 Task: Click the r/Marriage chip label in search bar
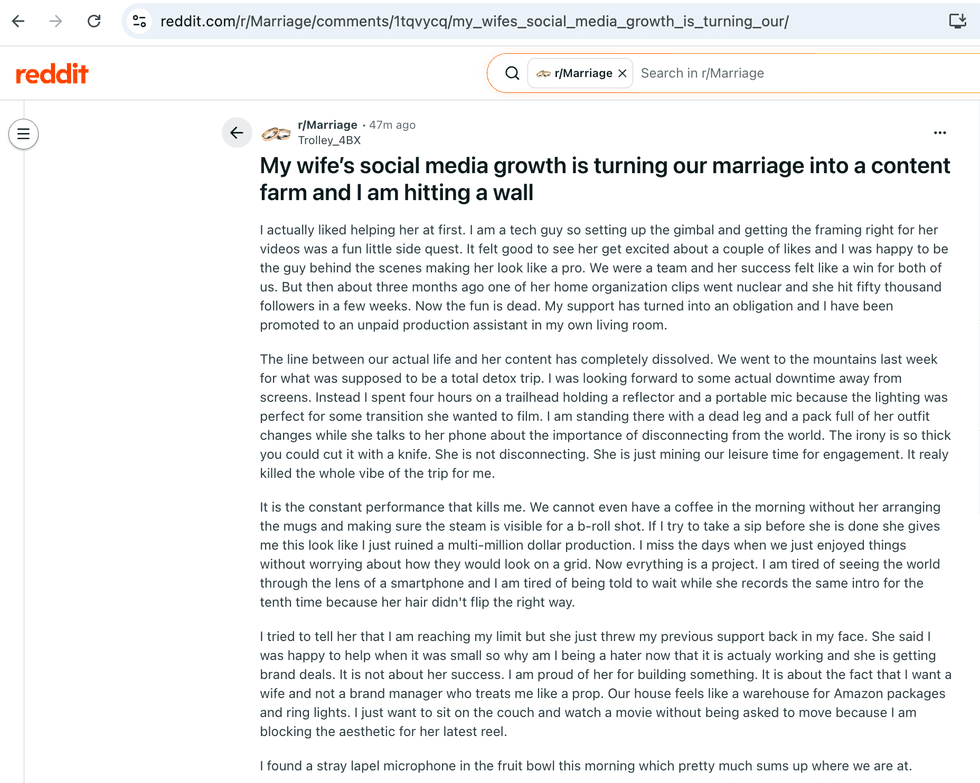point(583,73)
